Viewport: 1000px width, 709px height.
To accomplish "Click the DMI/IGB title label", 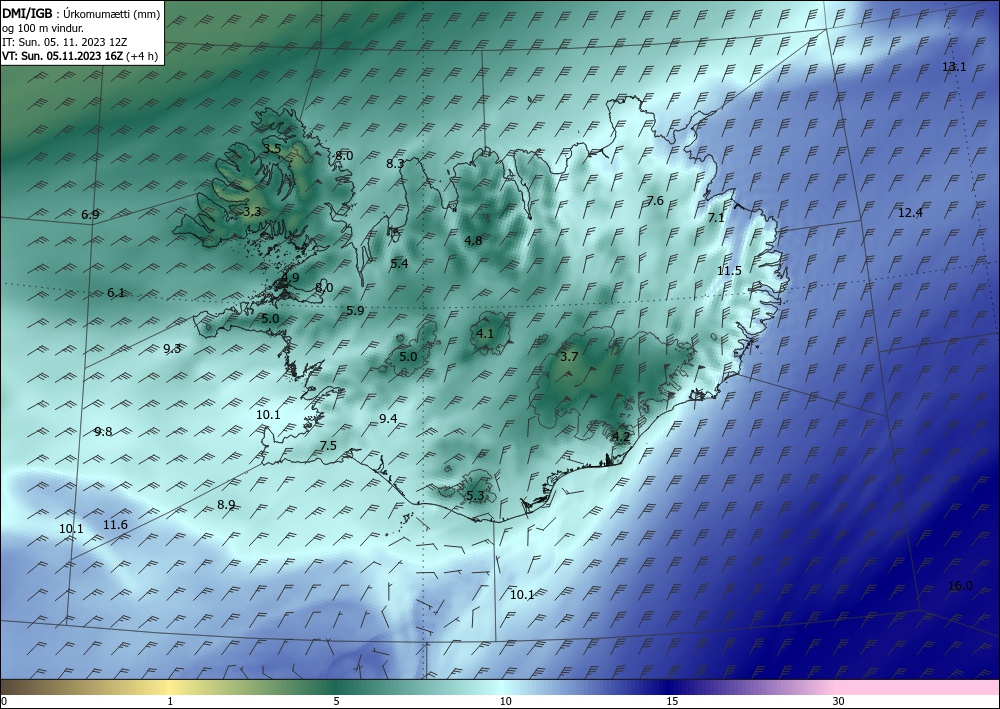I will pyautogui.click(x=27, y=14).
